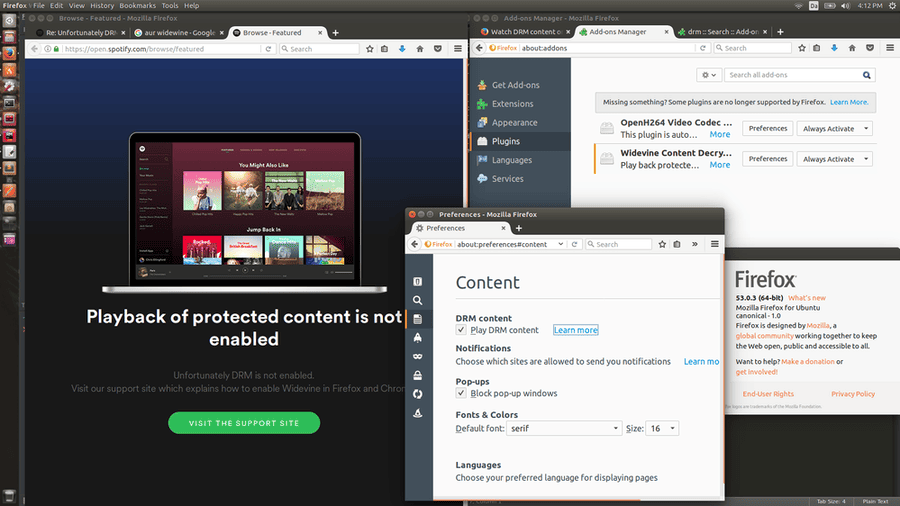
Task: Select Appearance in add-ons sidebar
Action: [521, 123]
